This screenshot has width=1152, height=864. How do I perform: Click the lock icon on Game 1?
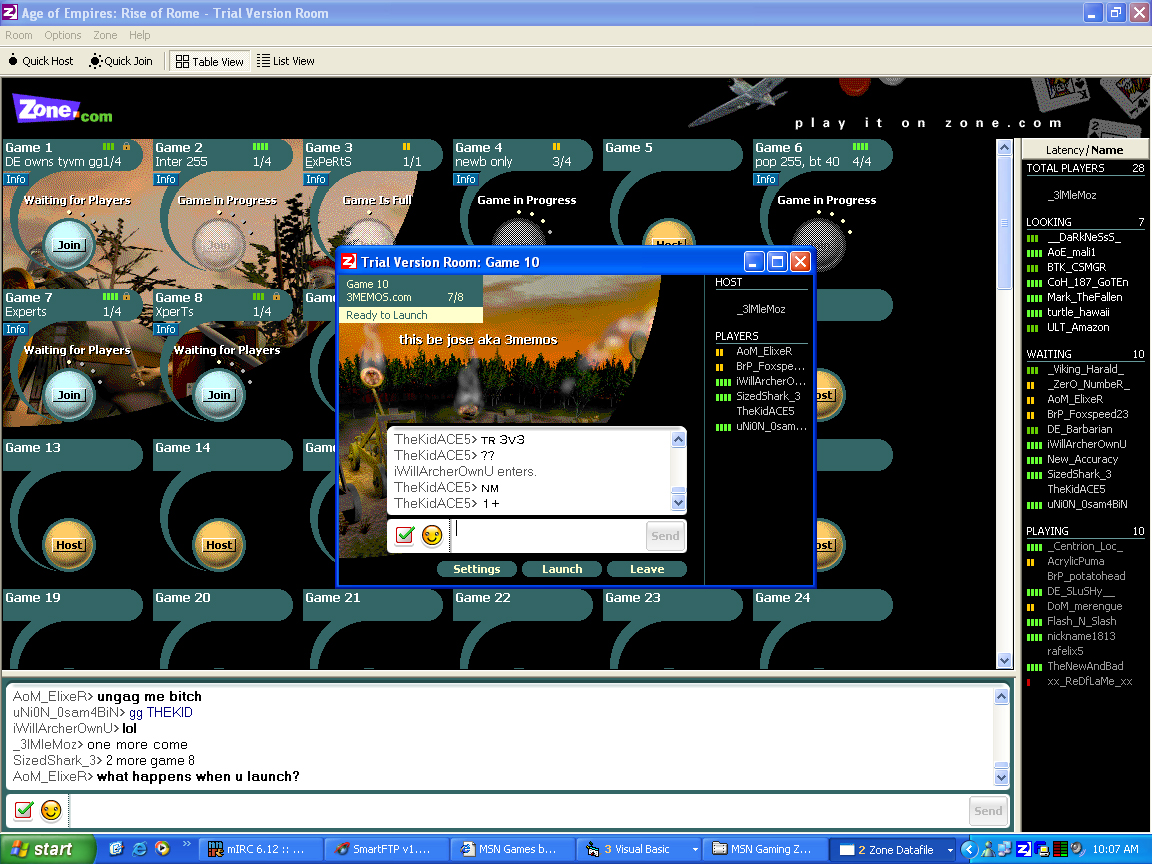[x=126, y=147]
